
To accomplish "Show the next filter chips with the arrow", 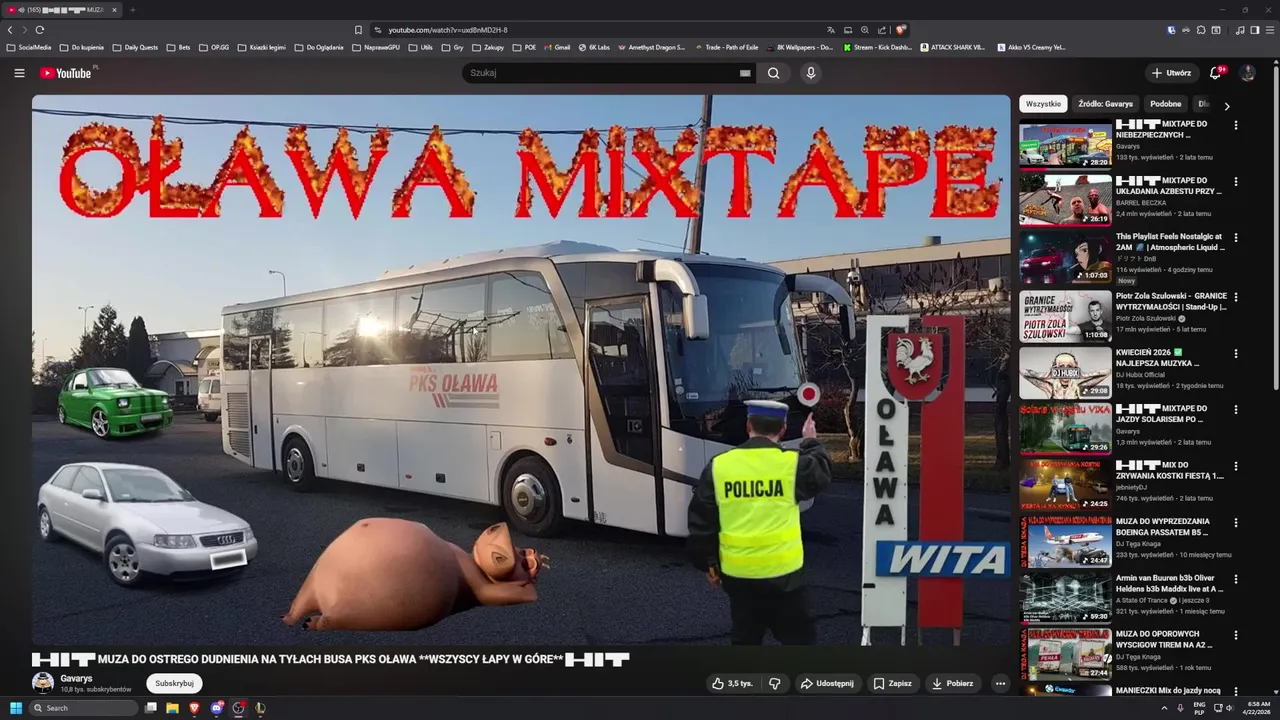I will [1227, 105].
